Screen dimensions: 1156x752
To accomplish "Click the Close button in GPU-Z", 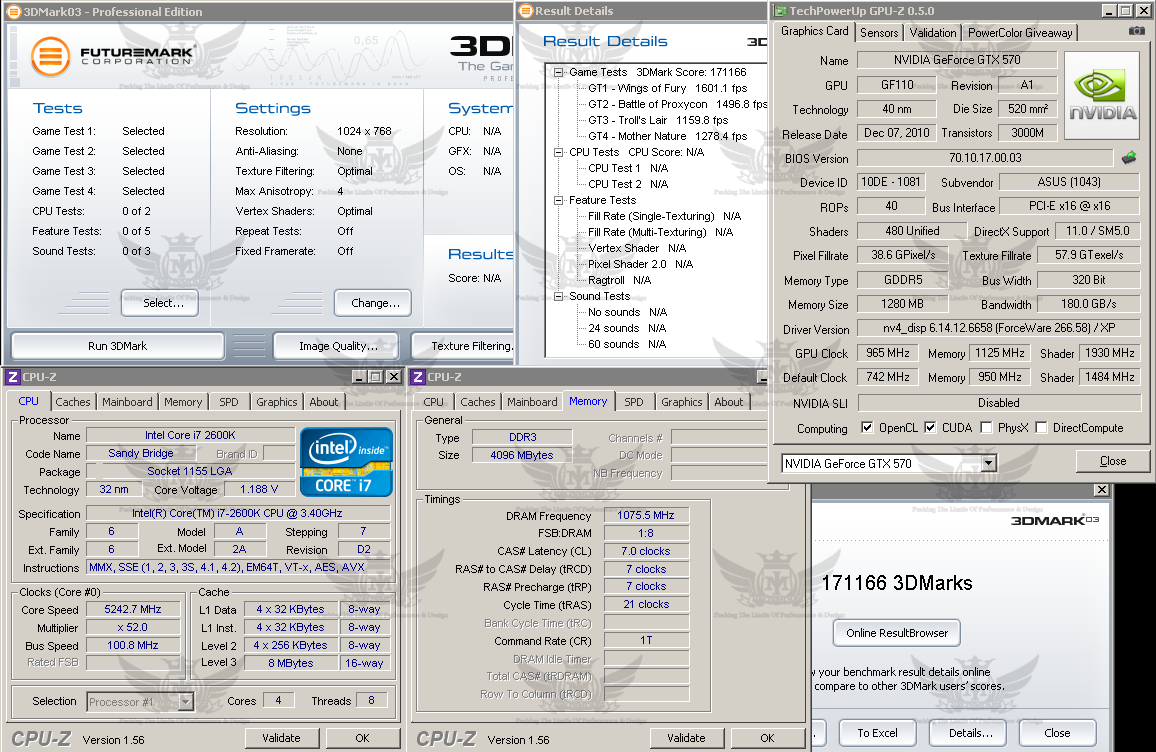I will coord(1113,461).
